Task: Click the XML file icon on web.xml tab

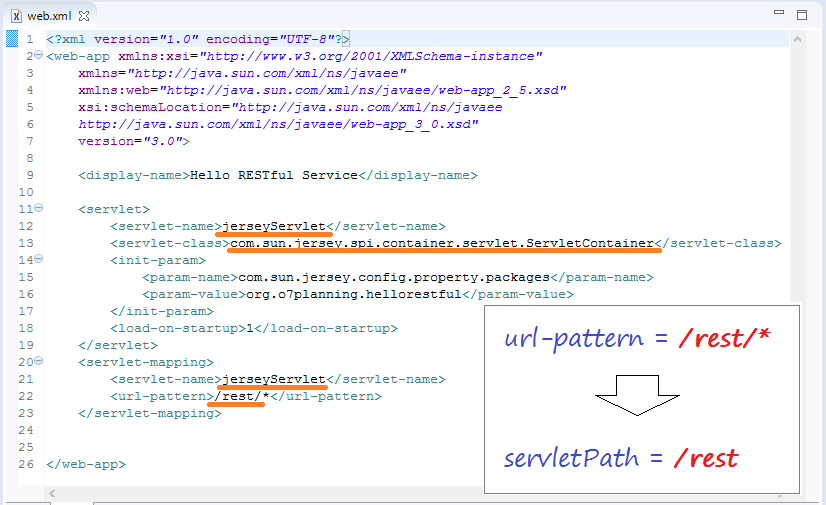Action: point(16,16)
